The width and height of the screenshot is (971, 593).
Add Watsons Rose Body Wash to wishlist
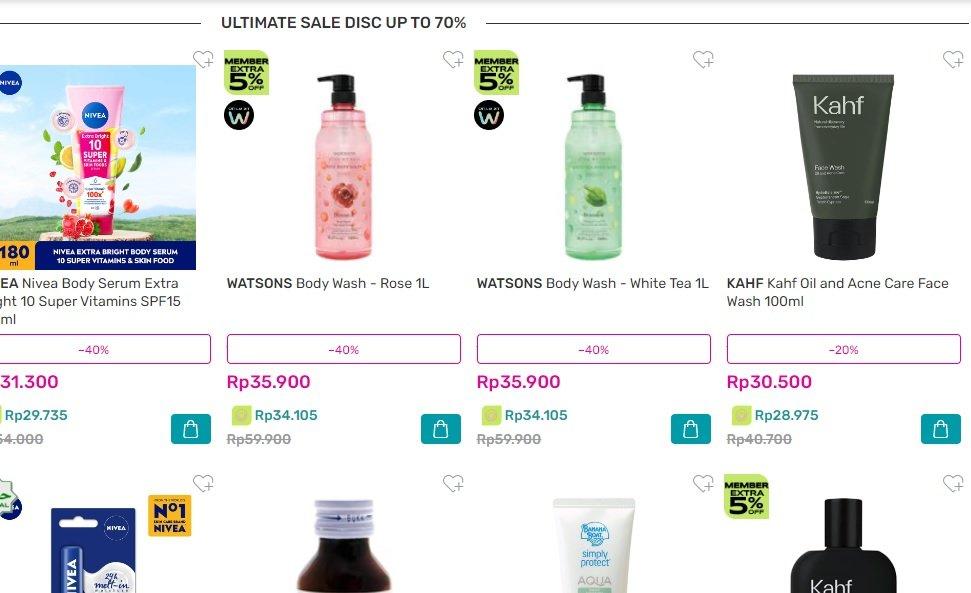click(x=453, y=59)
